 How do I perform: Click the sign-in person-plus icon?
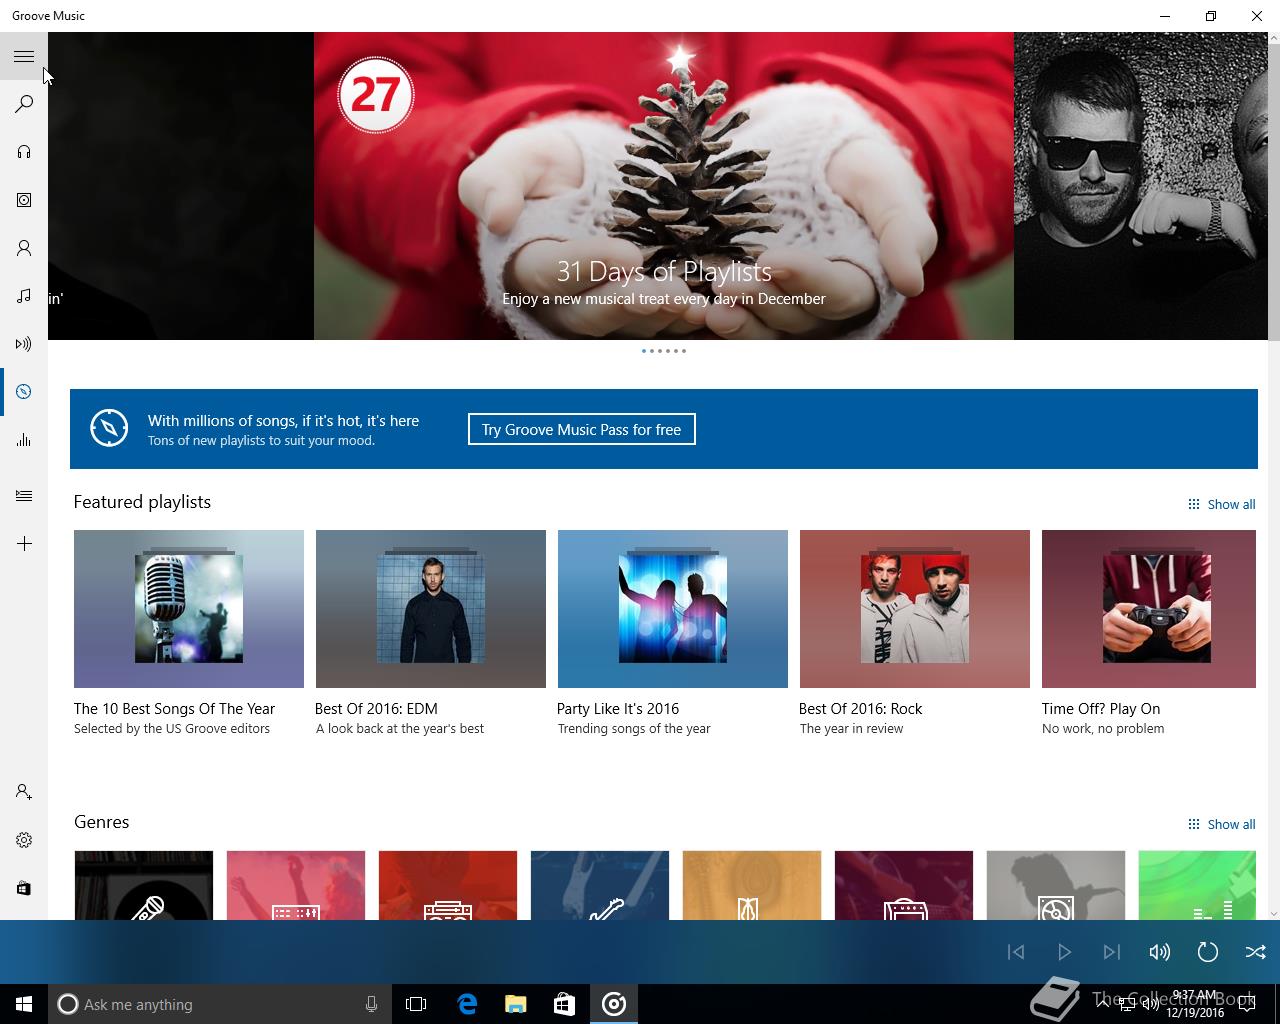click(x=24, y=792)
